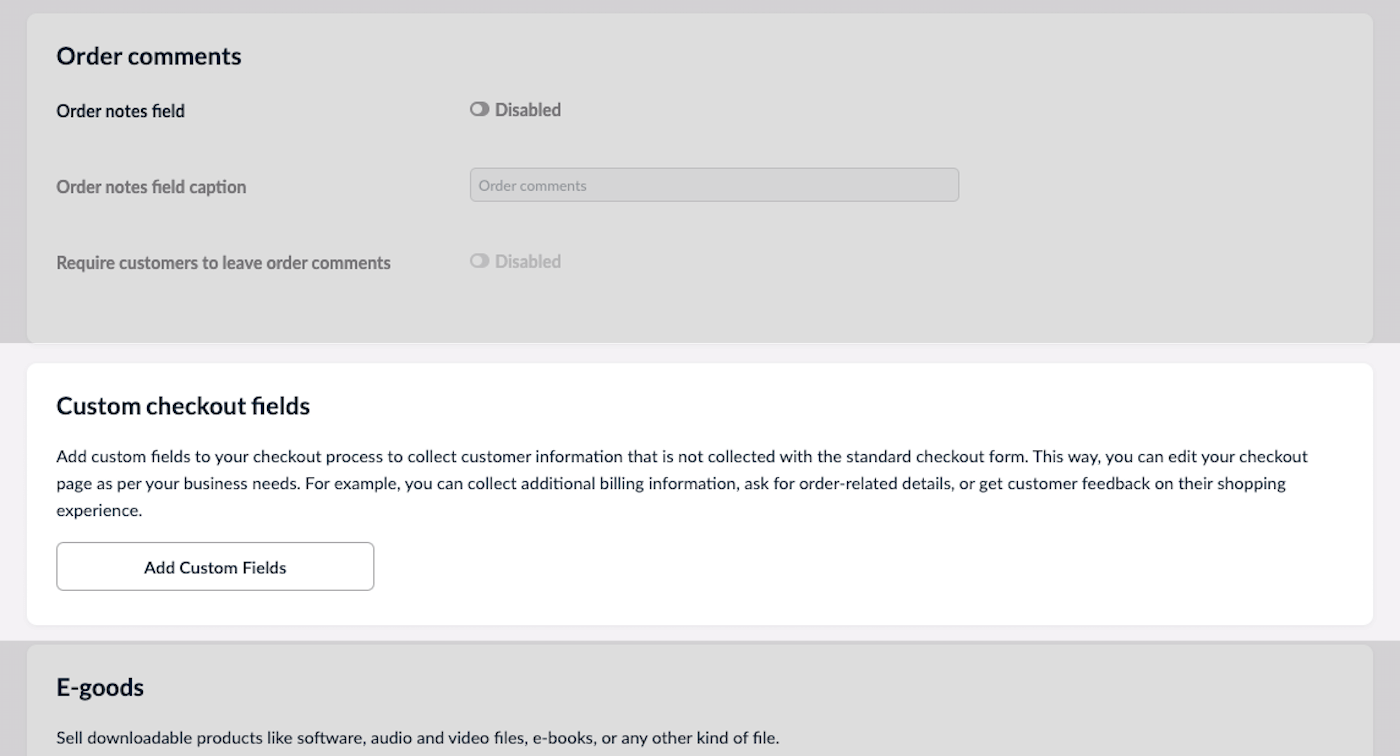Toggle Require customers to leave order comments
This screenshot has width=1400, height=756.
(480, 261)
